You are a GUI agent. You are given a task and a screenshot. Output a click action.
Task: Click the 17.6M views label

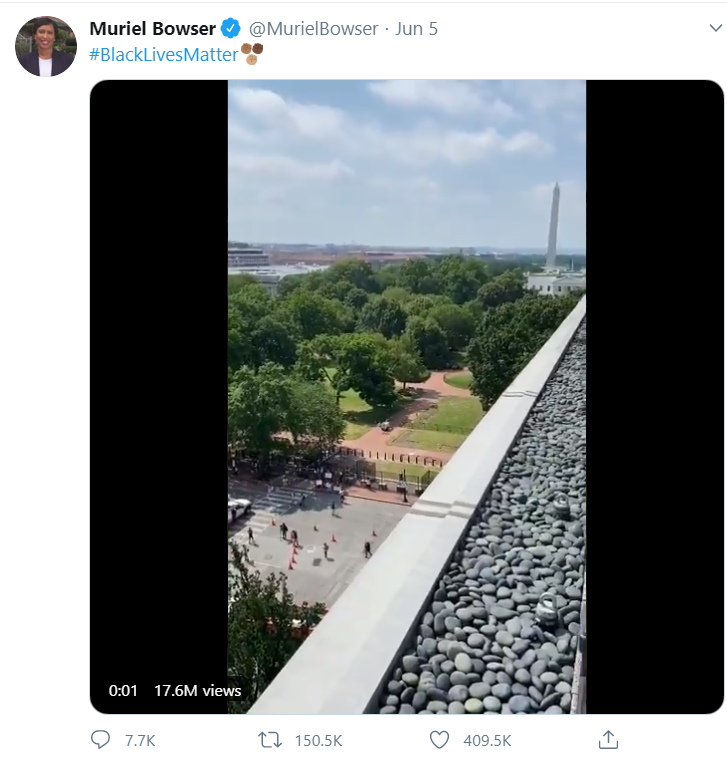[197, 690]
